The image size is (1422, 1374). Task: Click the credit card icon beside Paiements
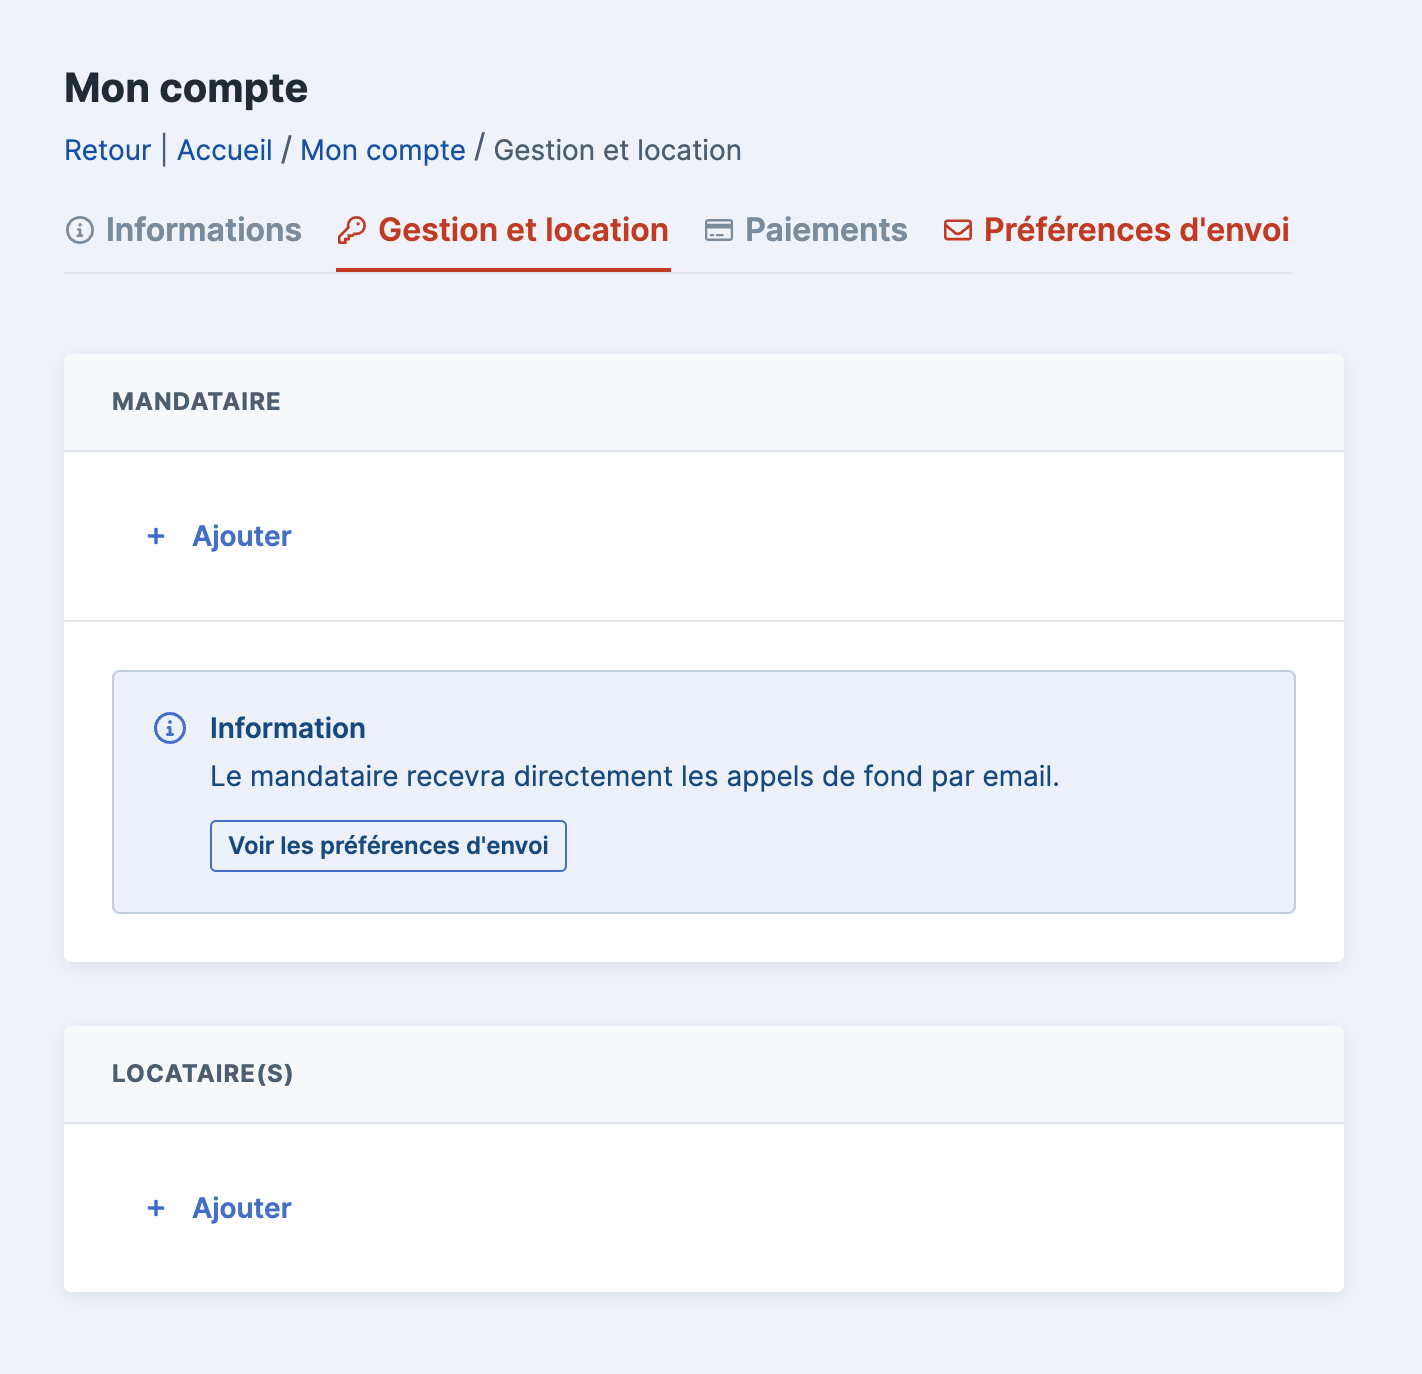click(718, 231)
